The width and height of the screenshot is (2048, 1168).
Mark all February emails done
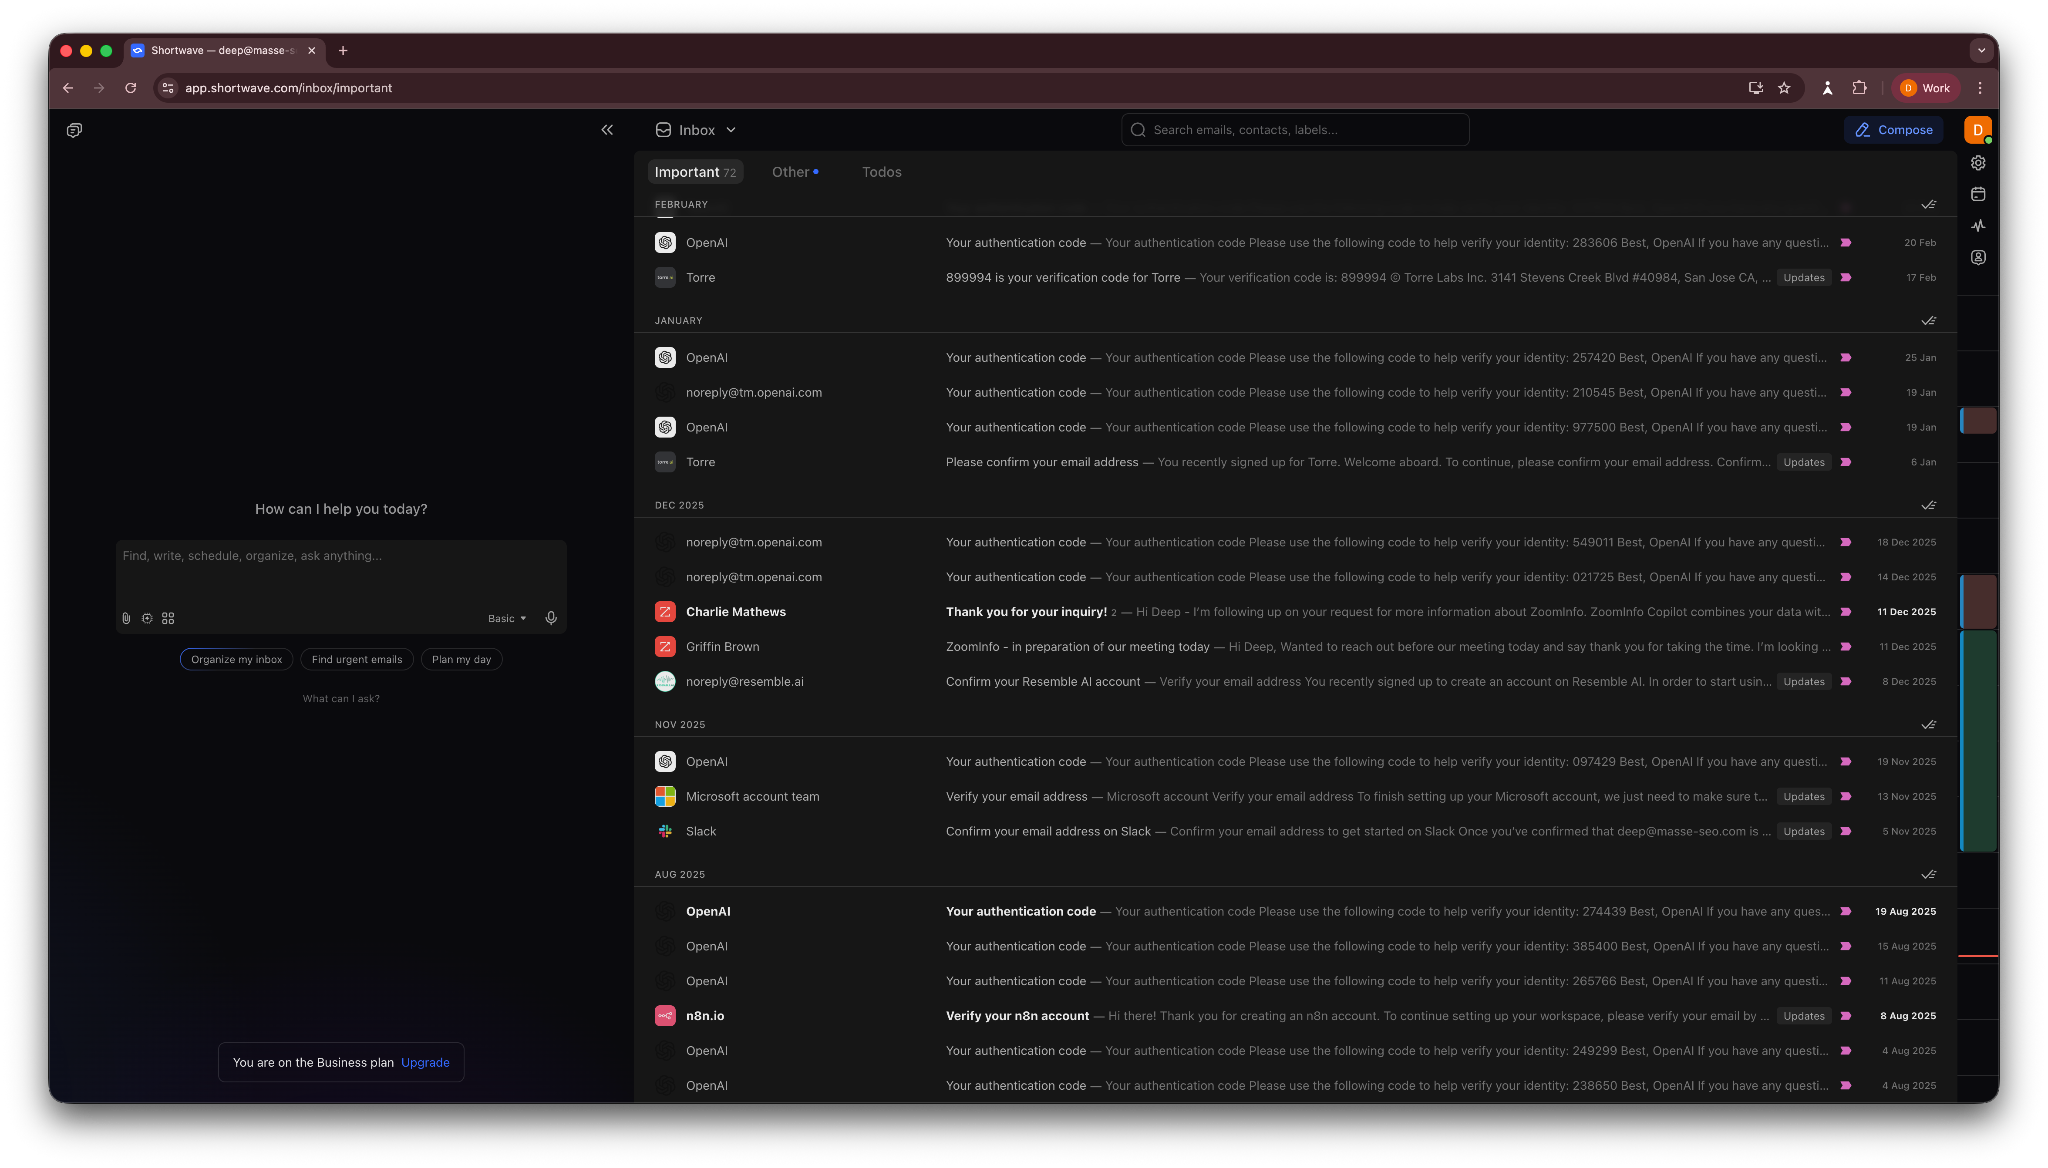pos(1928,205)
